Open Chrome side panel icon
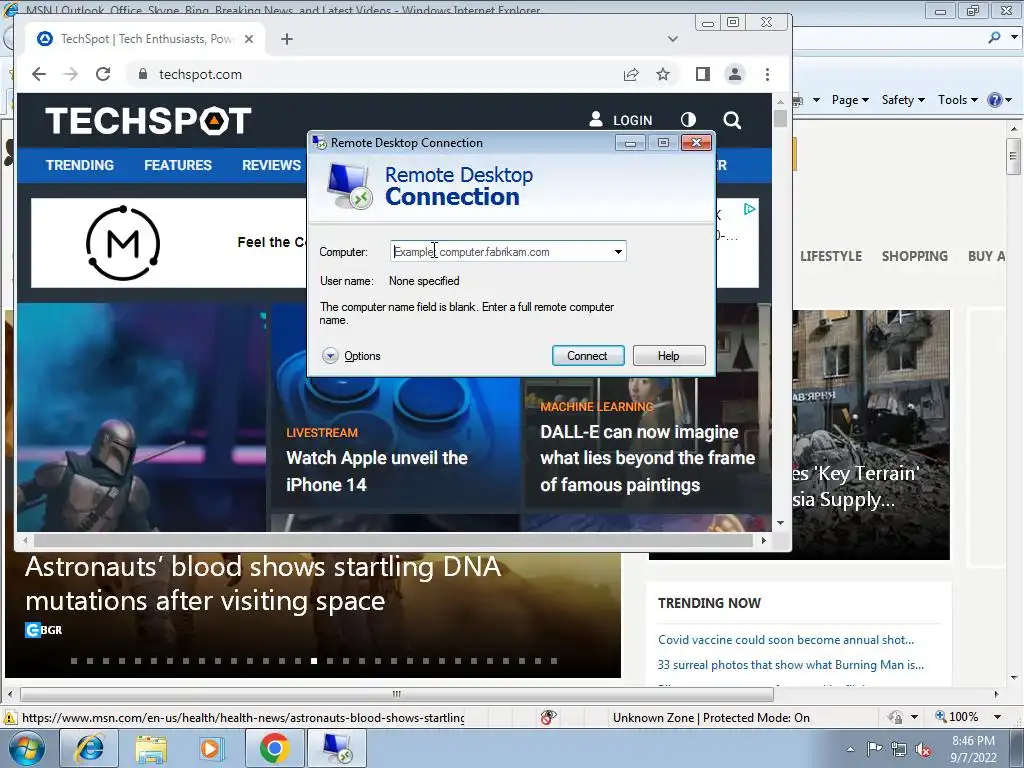 [703, 74]
